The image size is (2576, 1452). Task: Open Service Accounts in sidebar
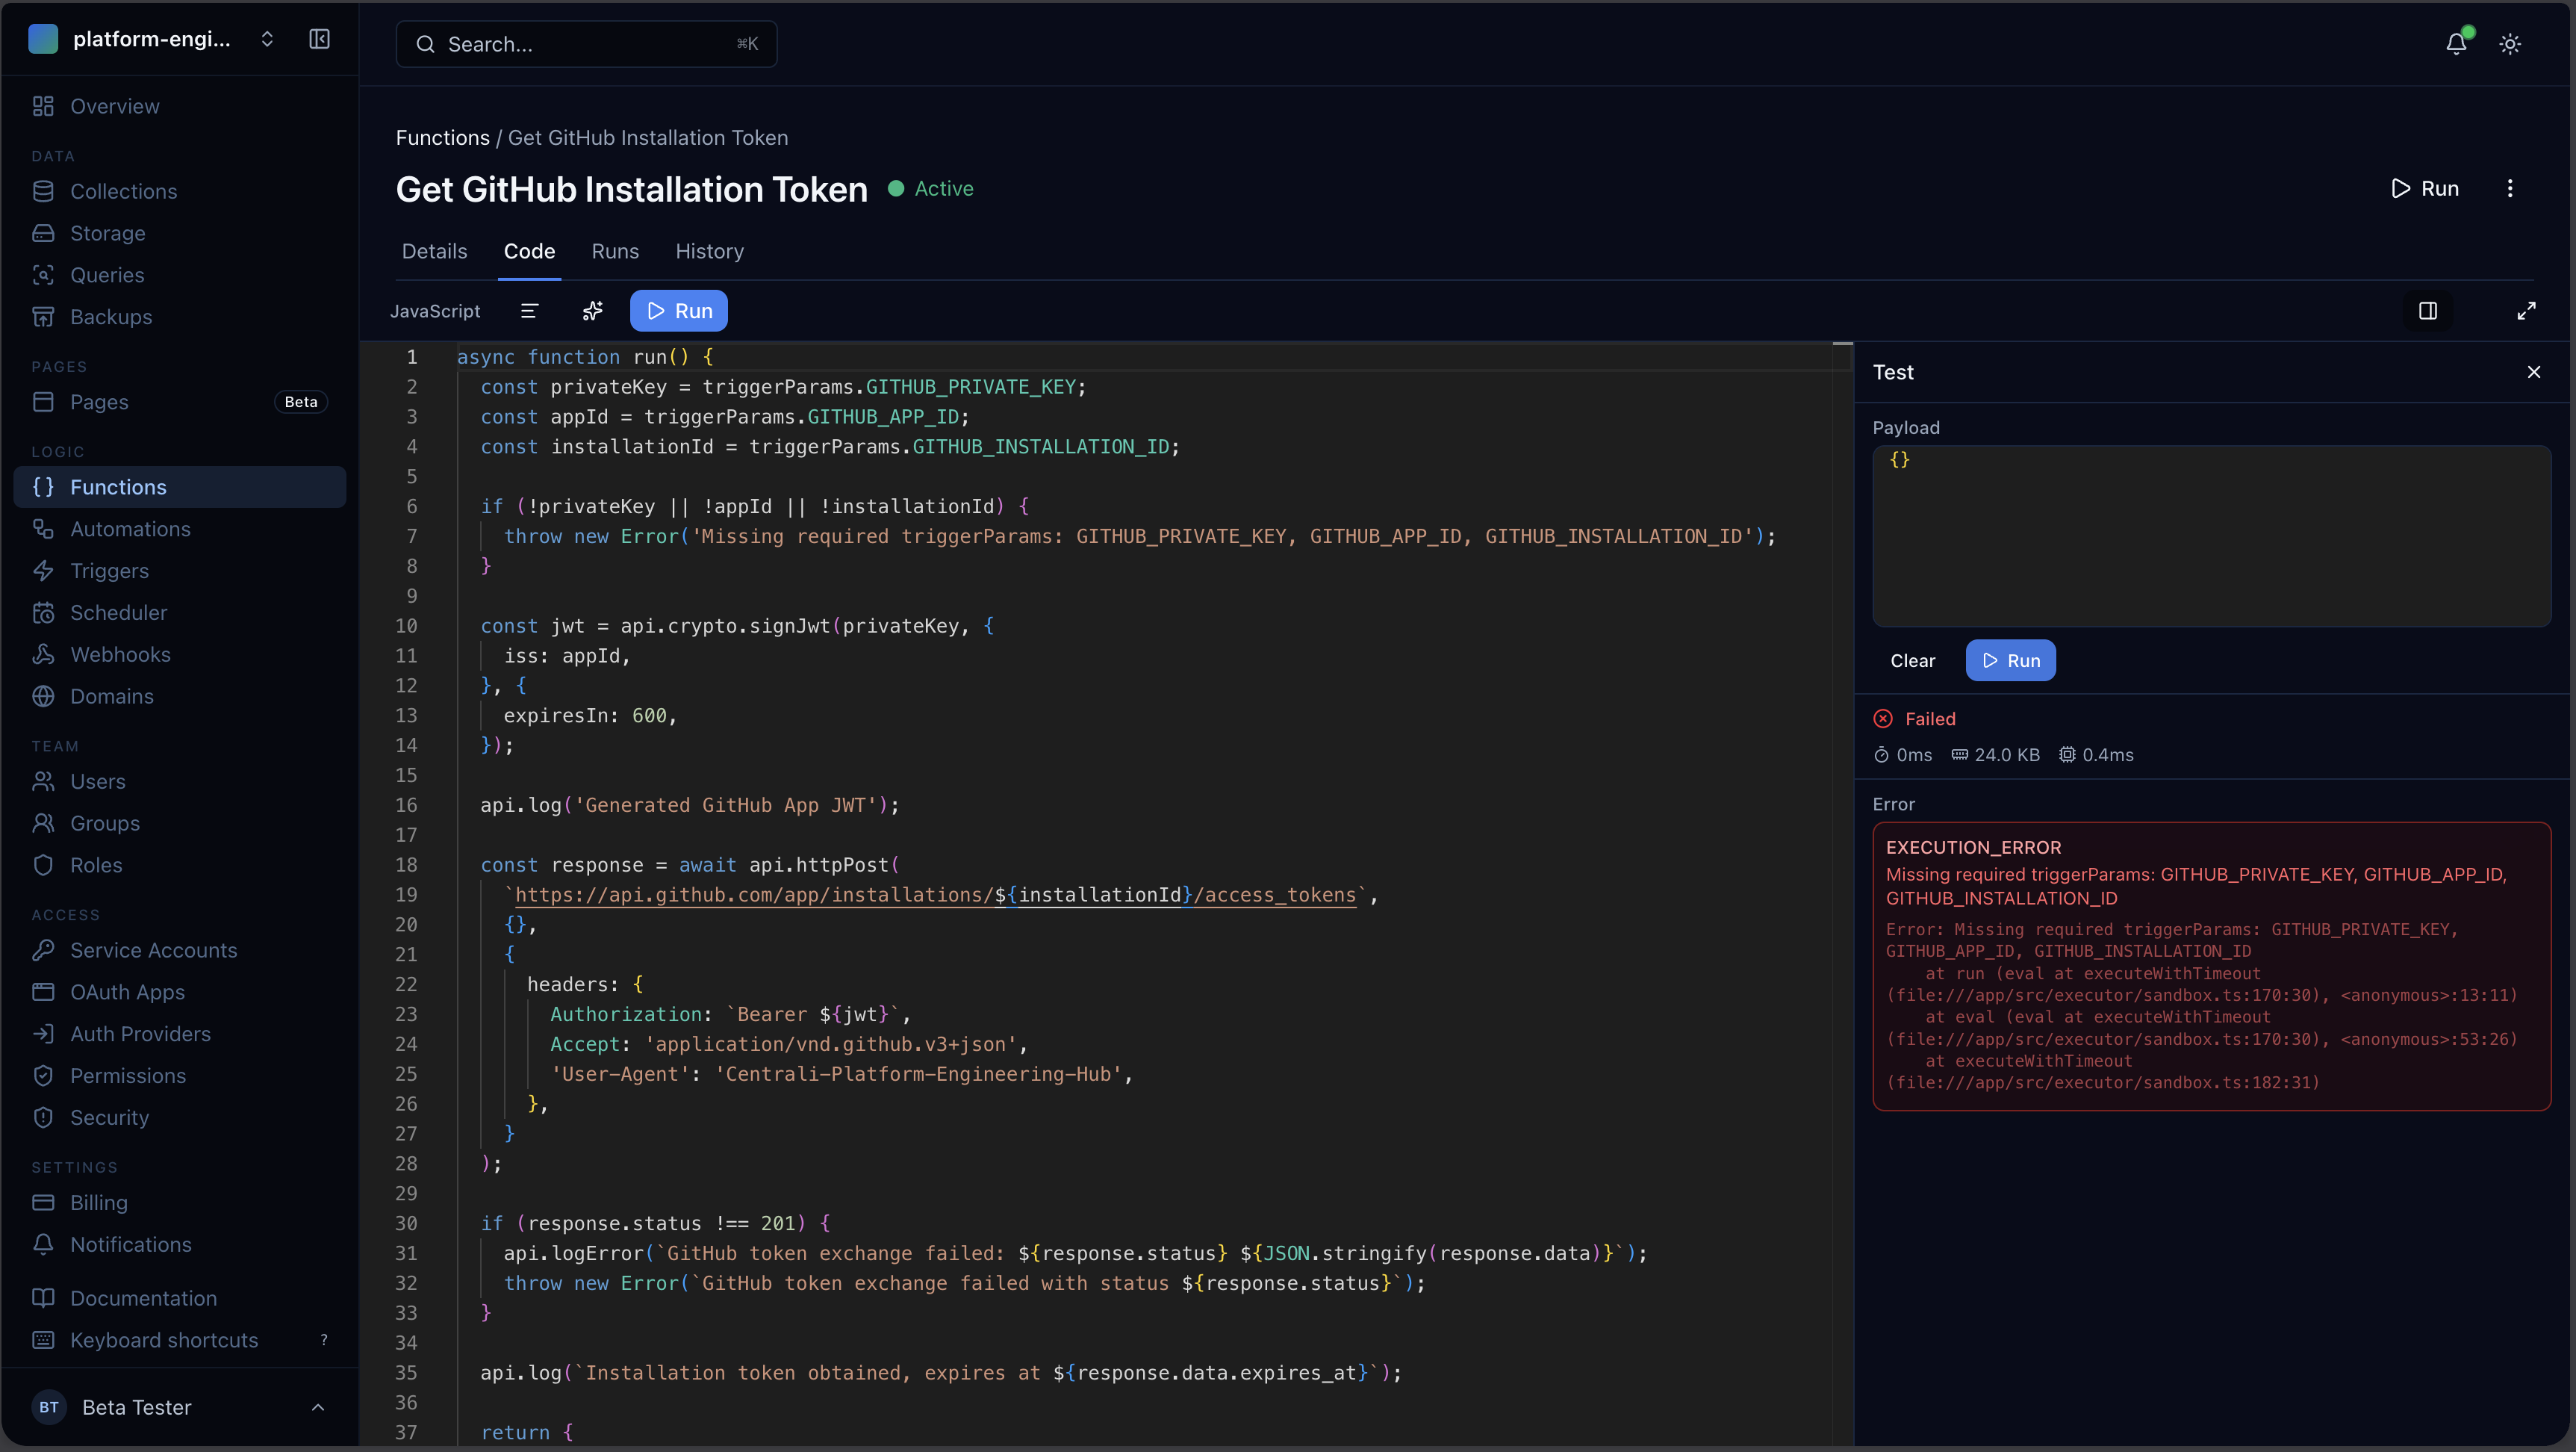click(180, 951)
